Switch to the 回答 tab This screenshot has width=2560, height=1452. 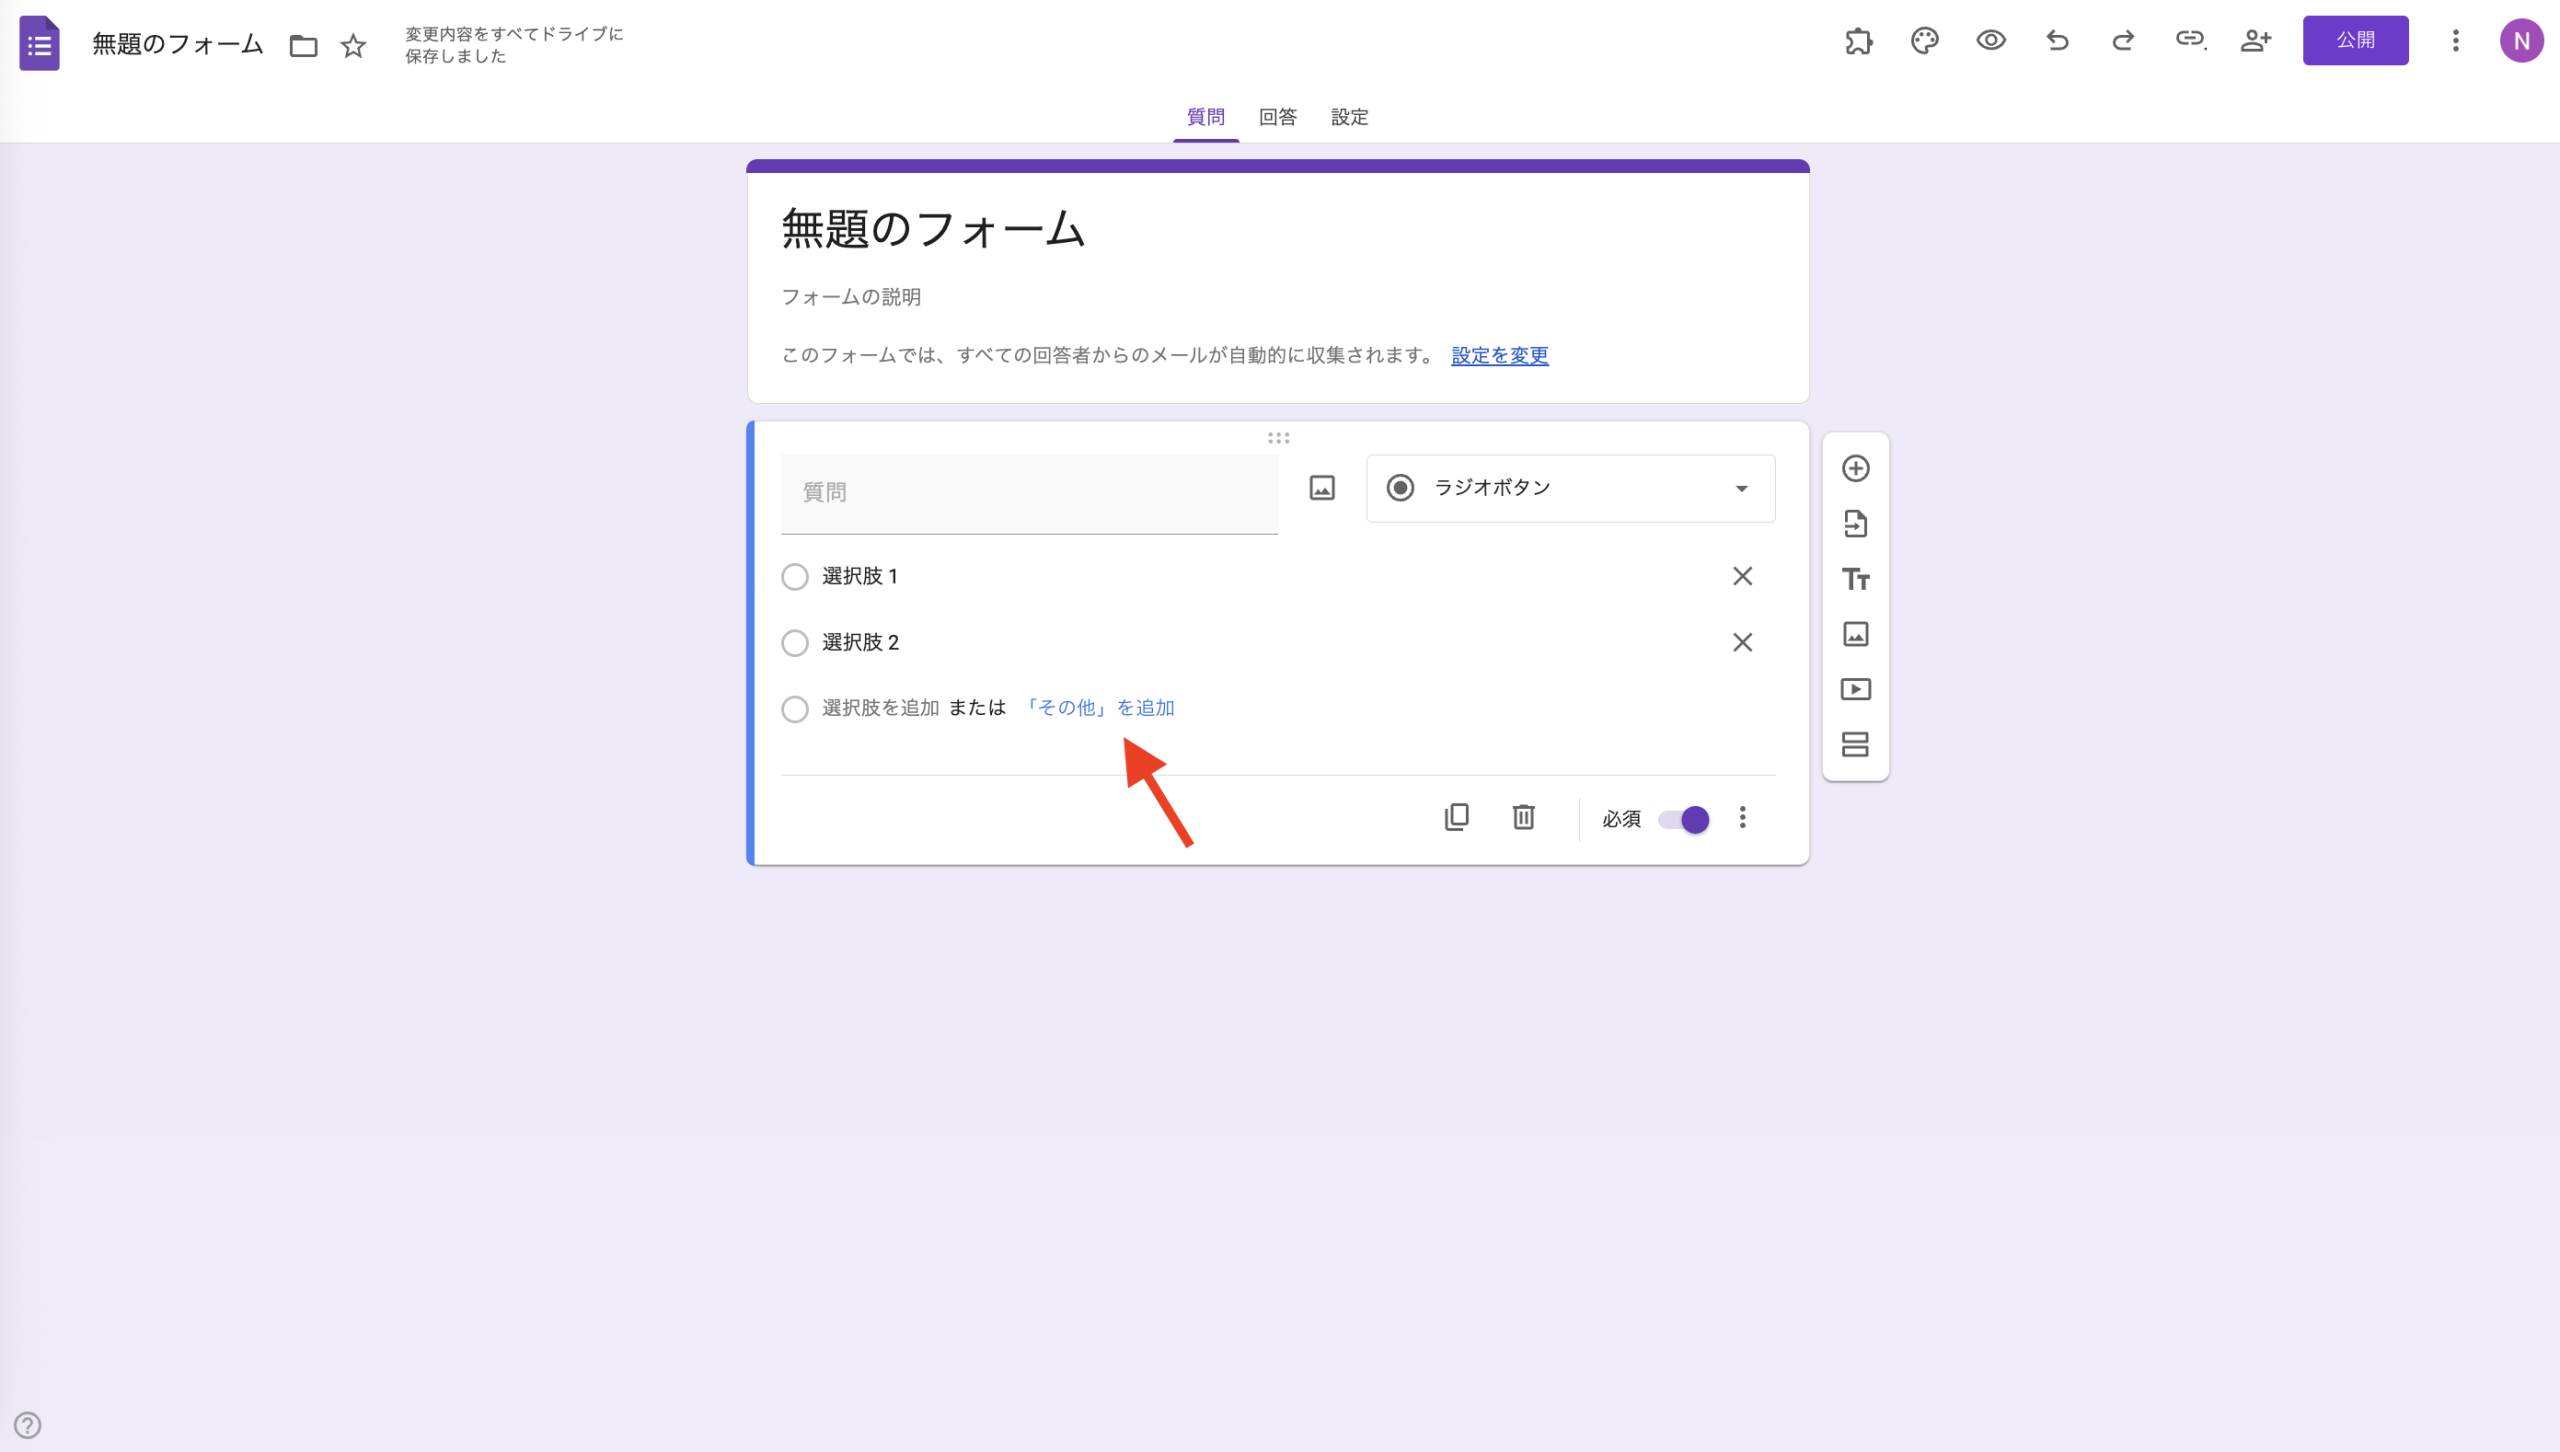1277,116
